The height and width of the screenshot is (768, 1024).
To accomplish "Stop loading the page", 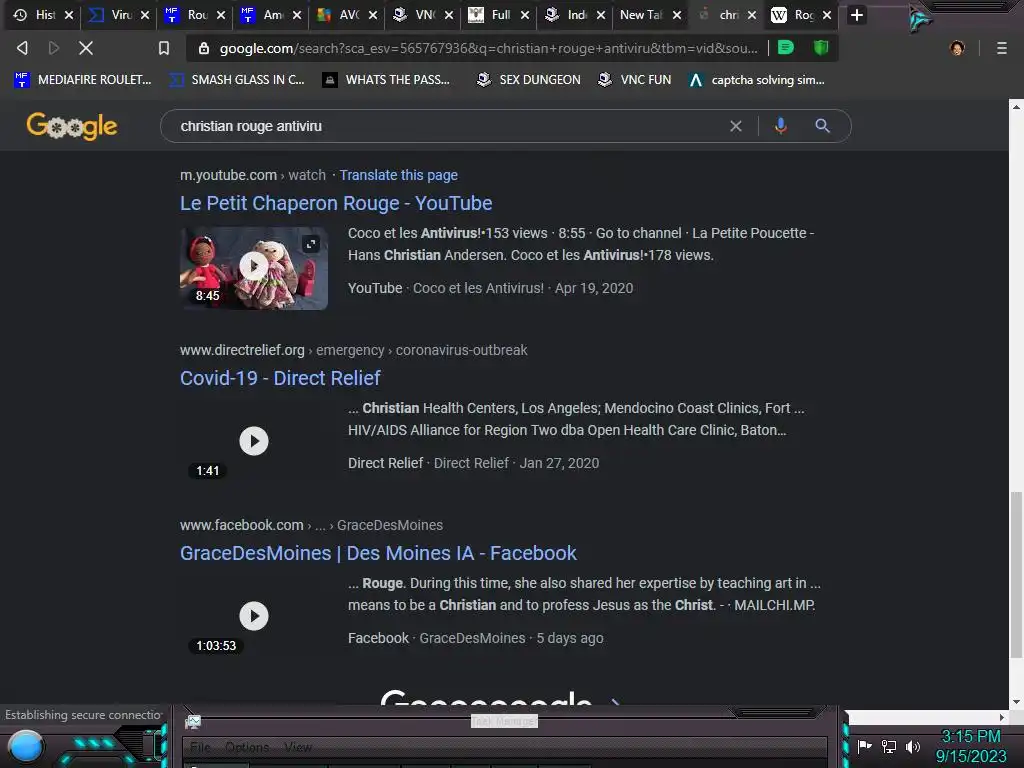I will (x=86, y=48).
